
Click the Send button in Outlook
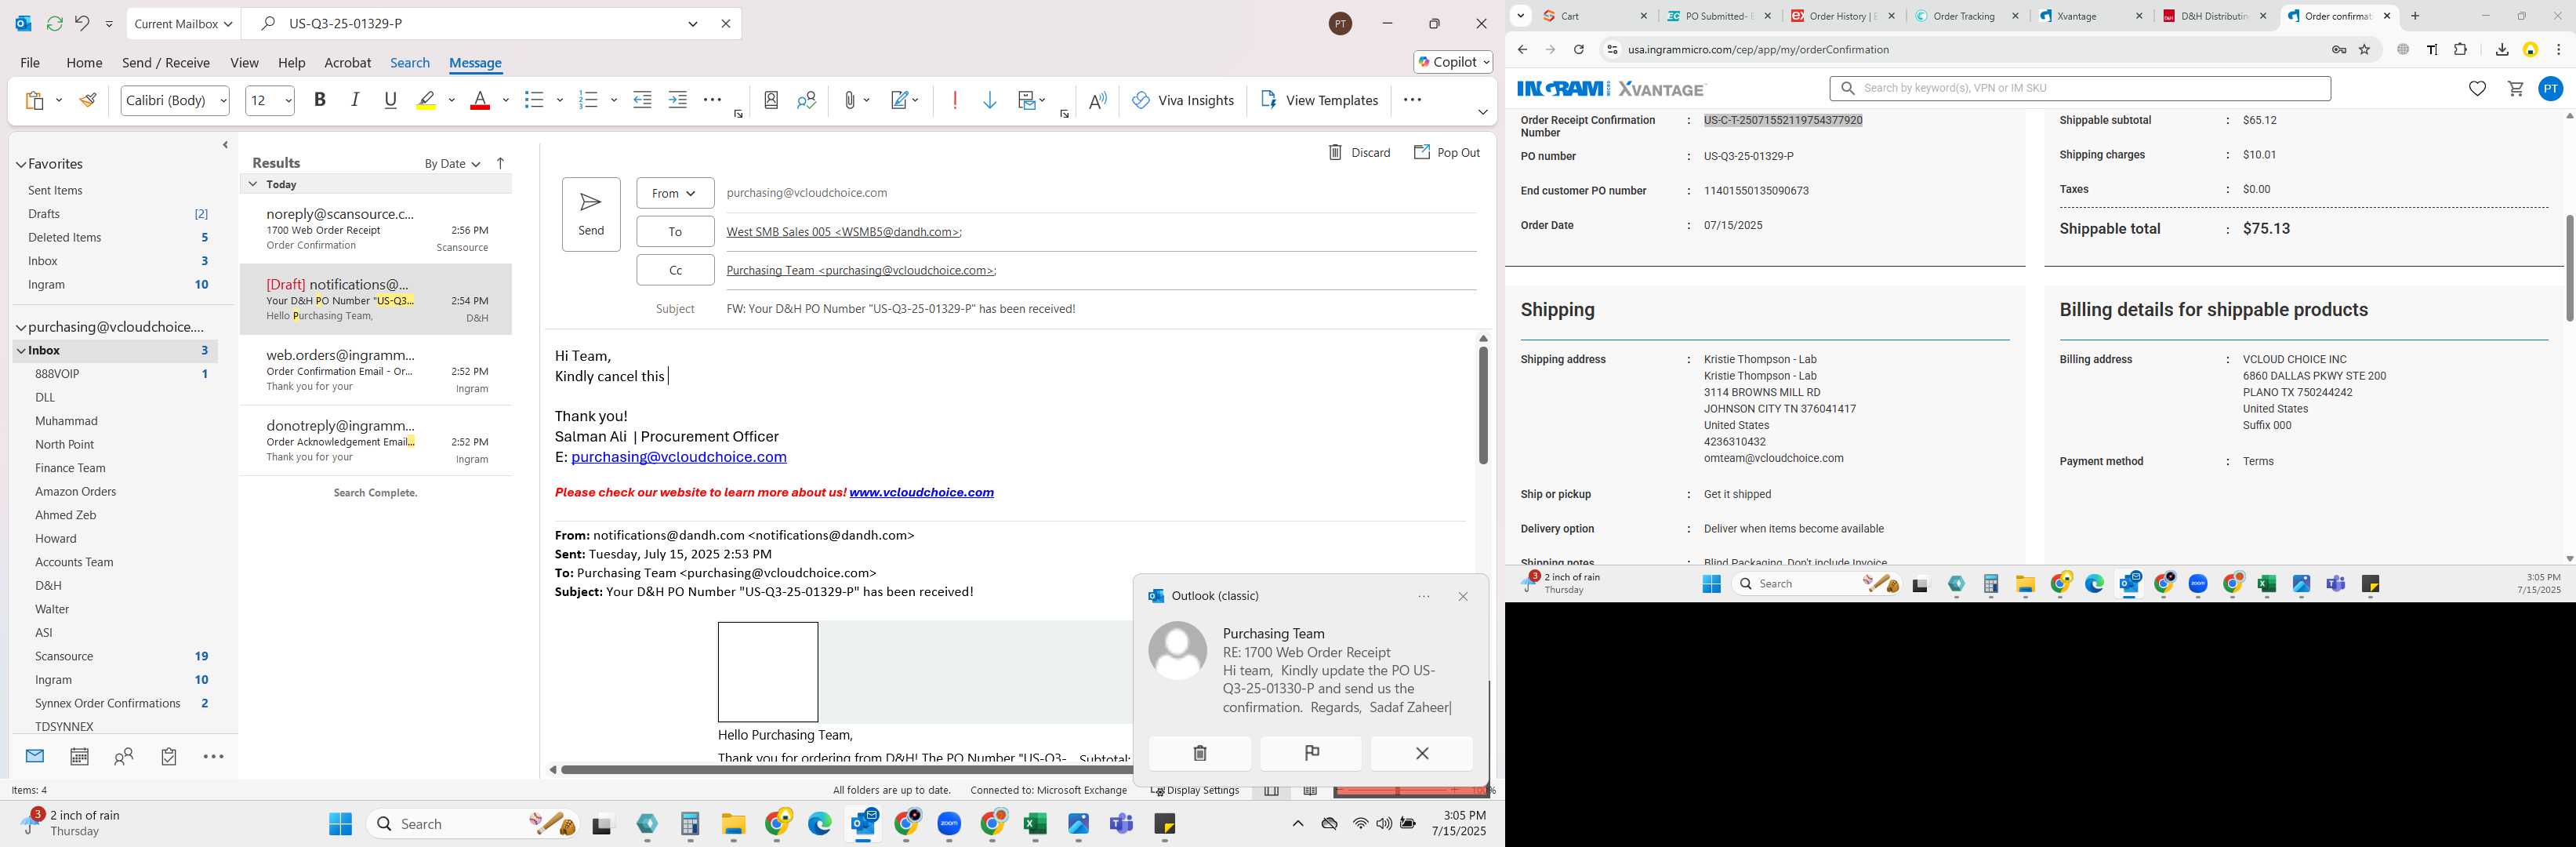tap(591, 214)
